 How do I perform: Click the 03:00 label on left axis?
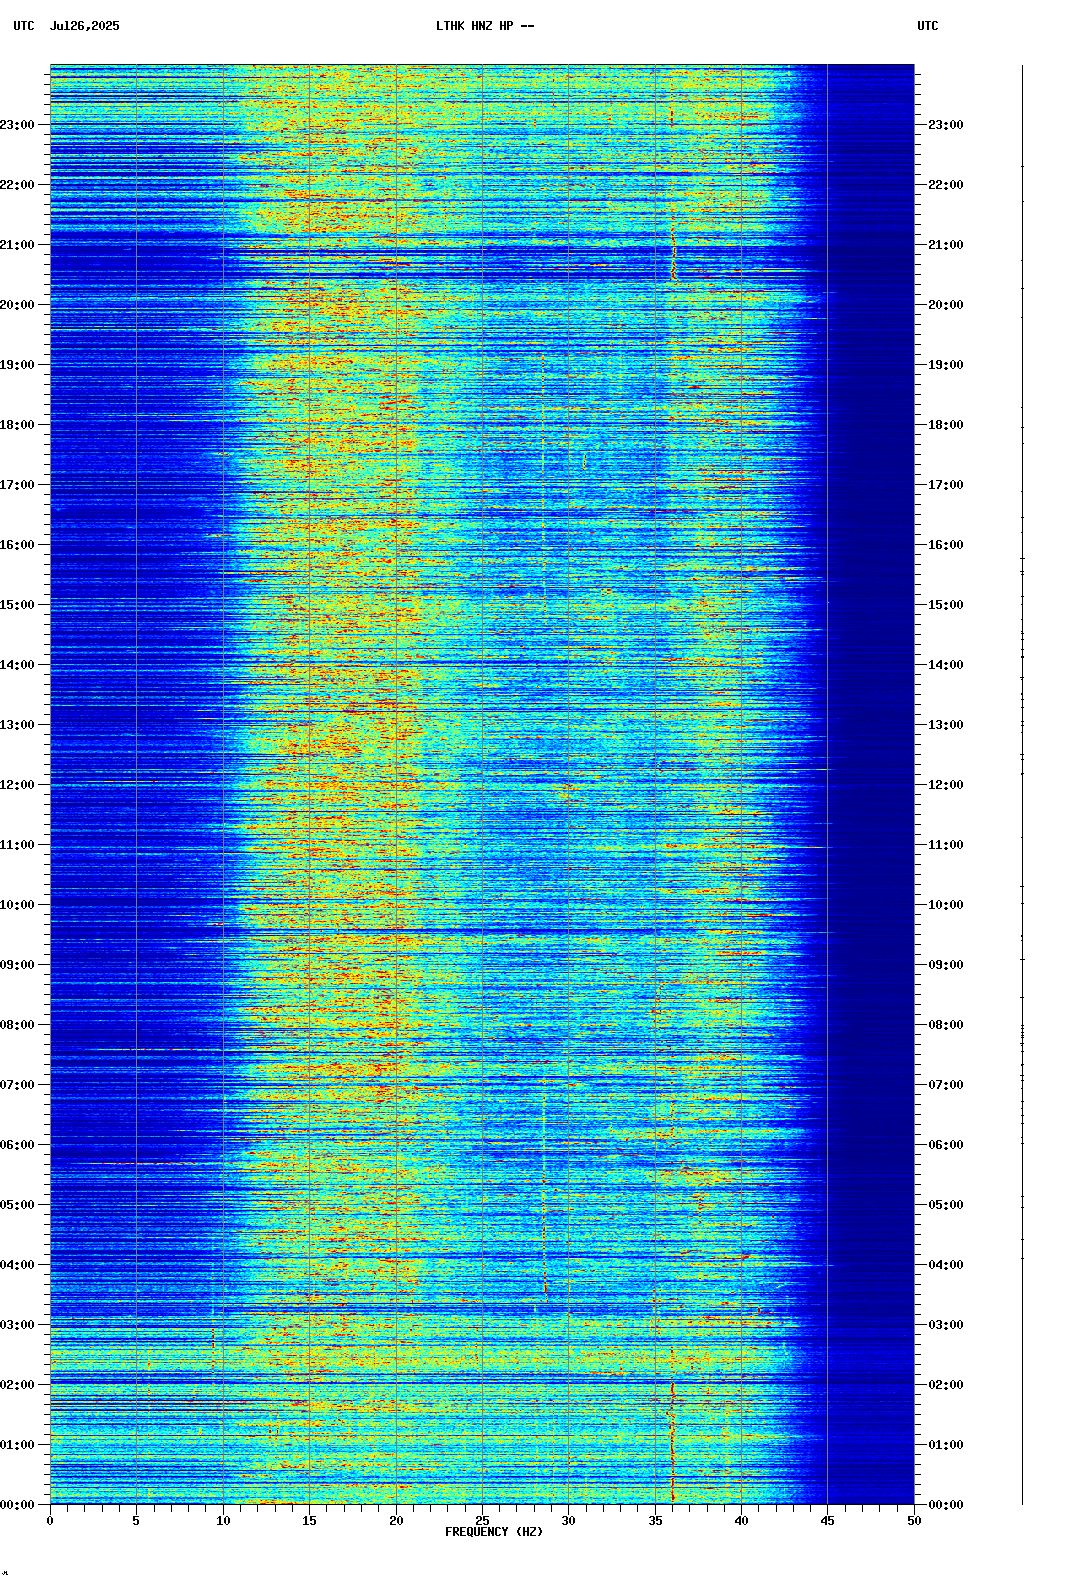tap(17, 1325)
